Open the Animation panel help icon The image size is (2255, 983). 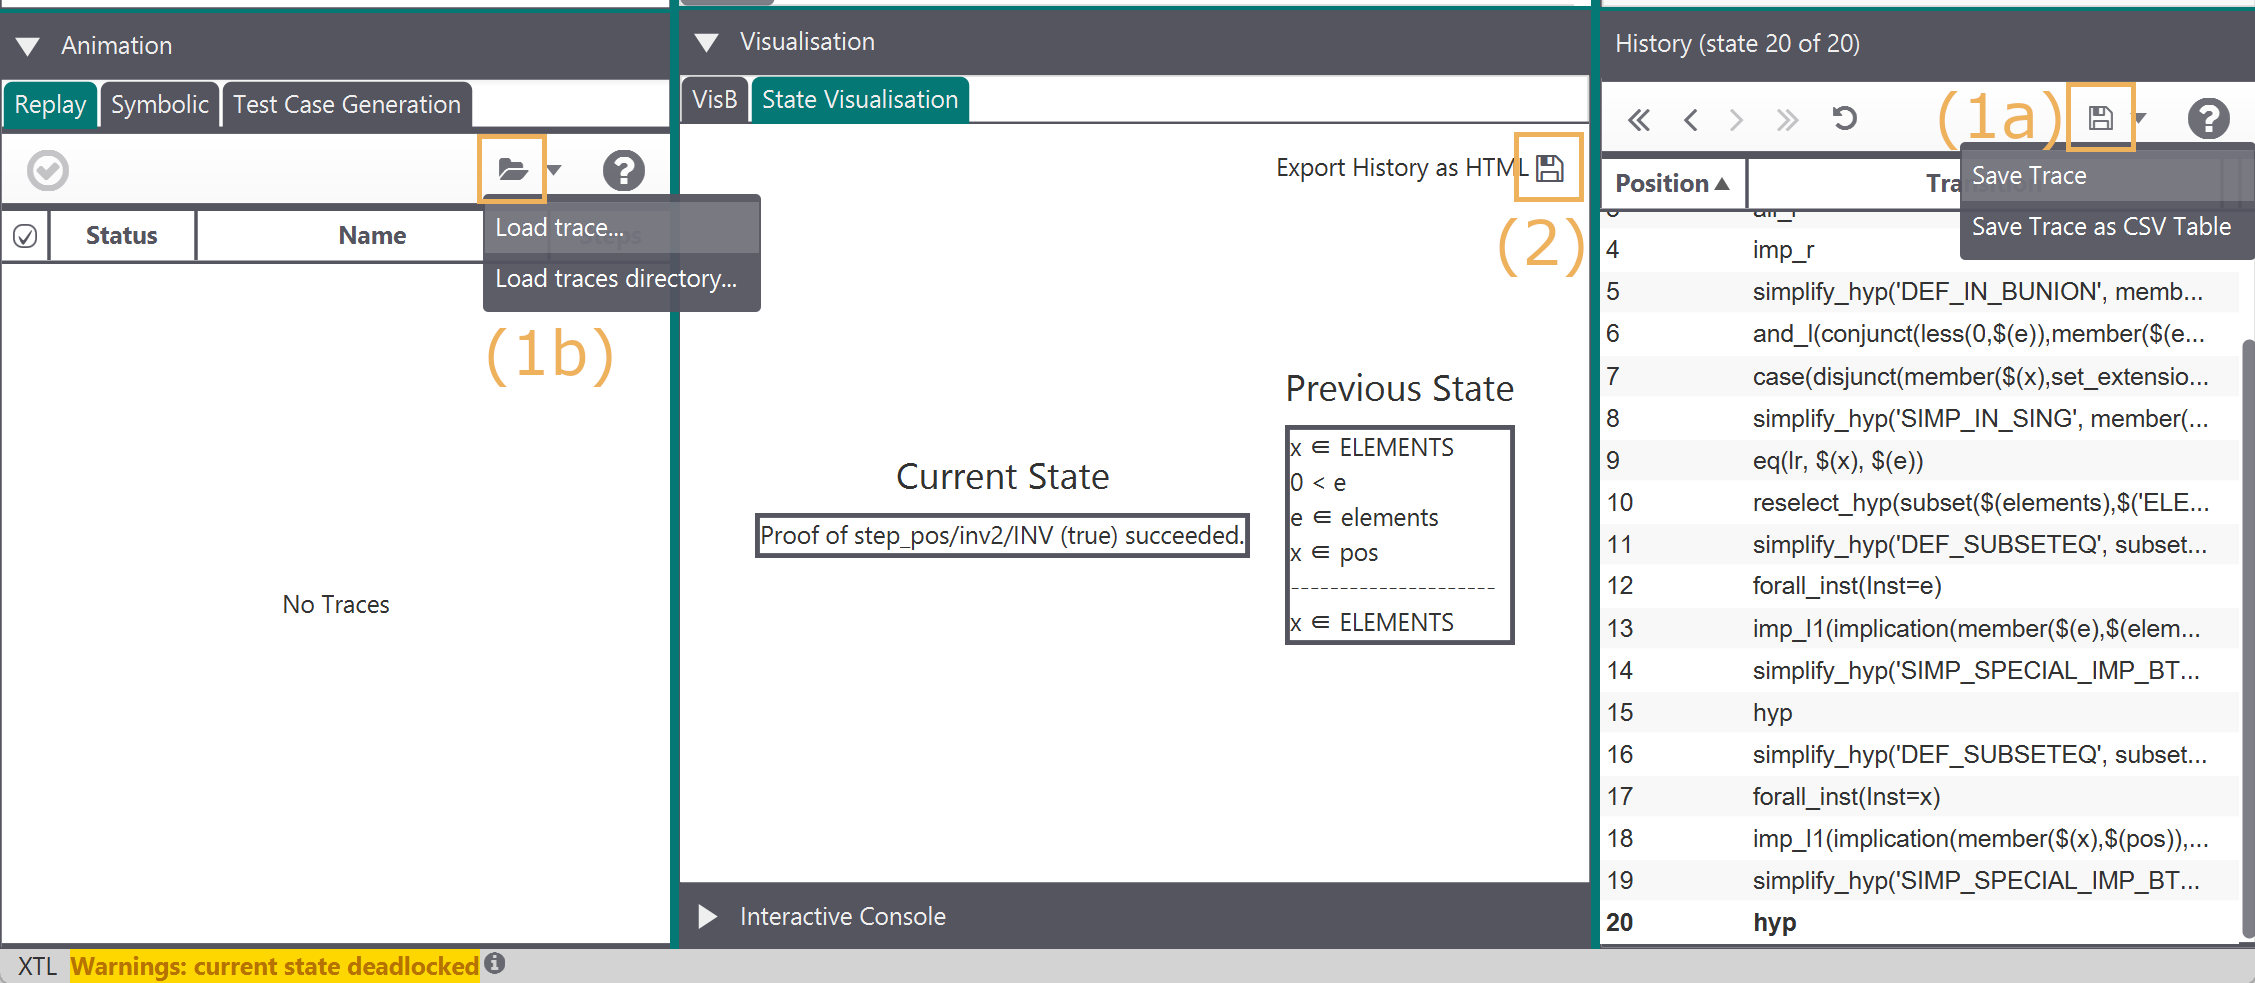coord(623,170)
